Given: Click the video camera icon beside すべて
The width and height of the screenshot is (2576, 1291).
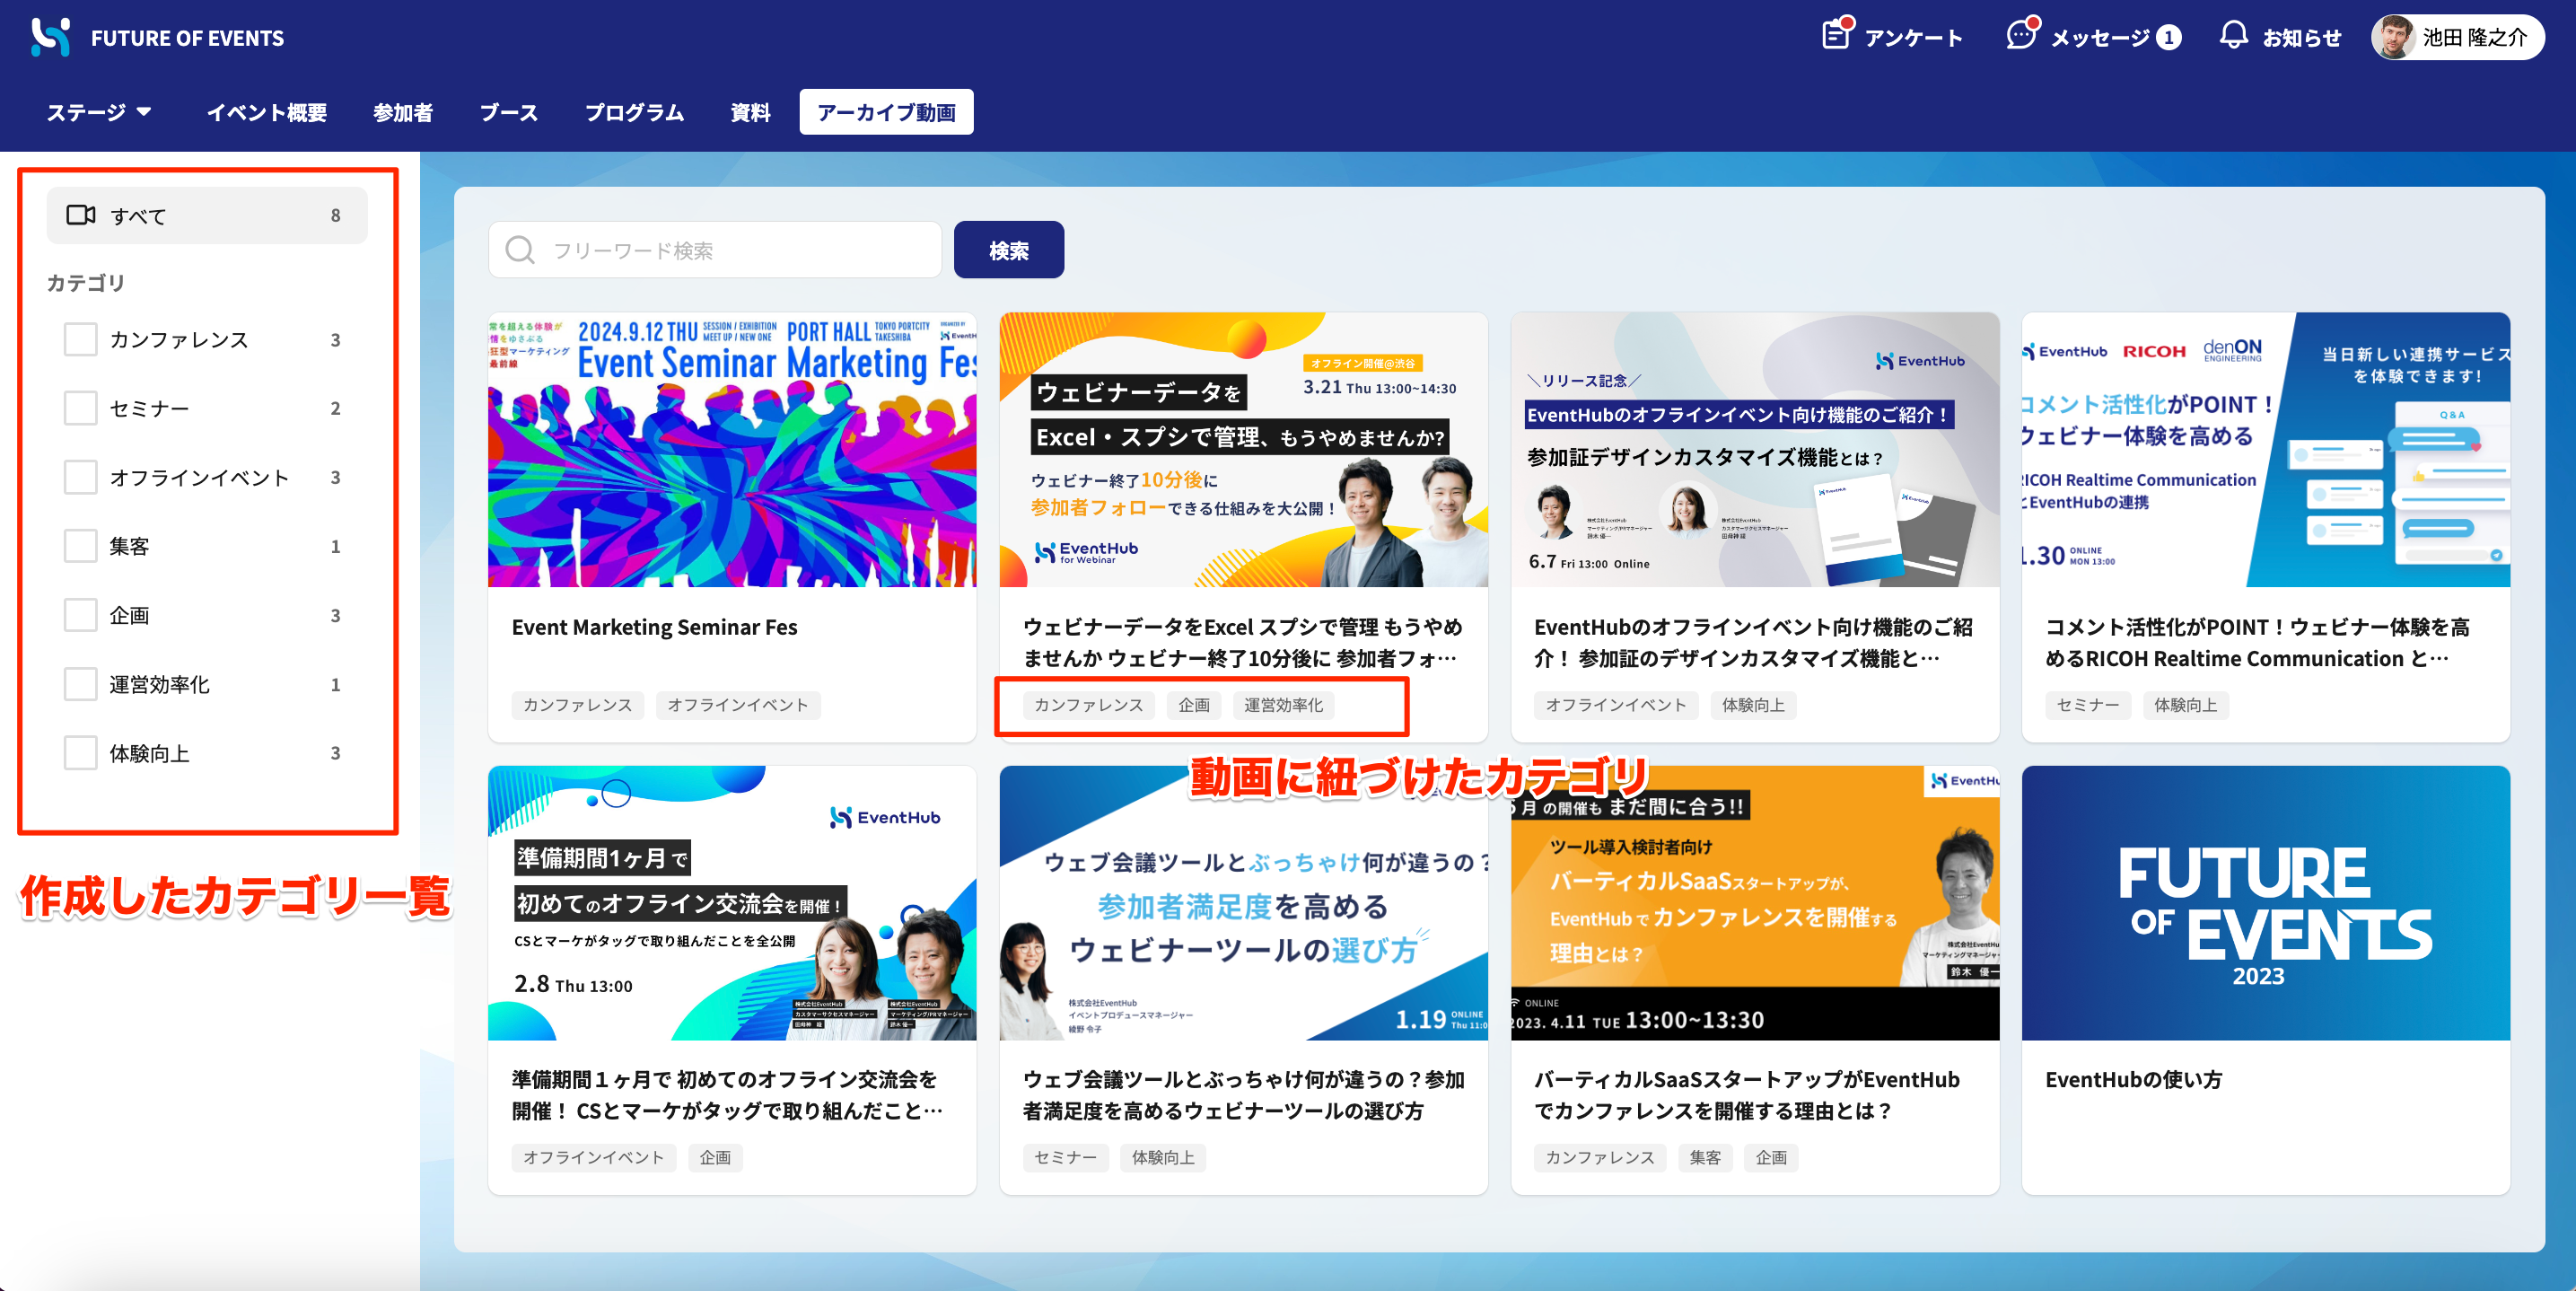Looking at the screenshot, I should [81, 215].
